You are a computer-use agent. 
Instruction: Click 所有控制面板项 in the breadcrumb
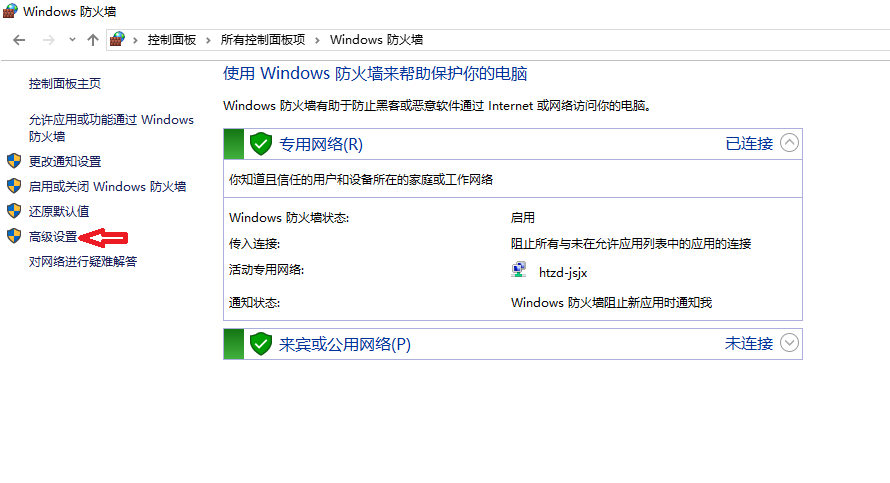click(x=263, y=40)
